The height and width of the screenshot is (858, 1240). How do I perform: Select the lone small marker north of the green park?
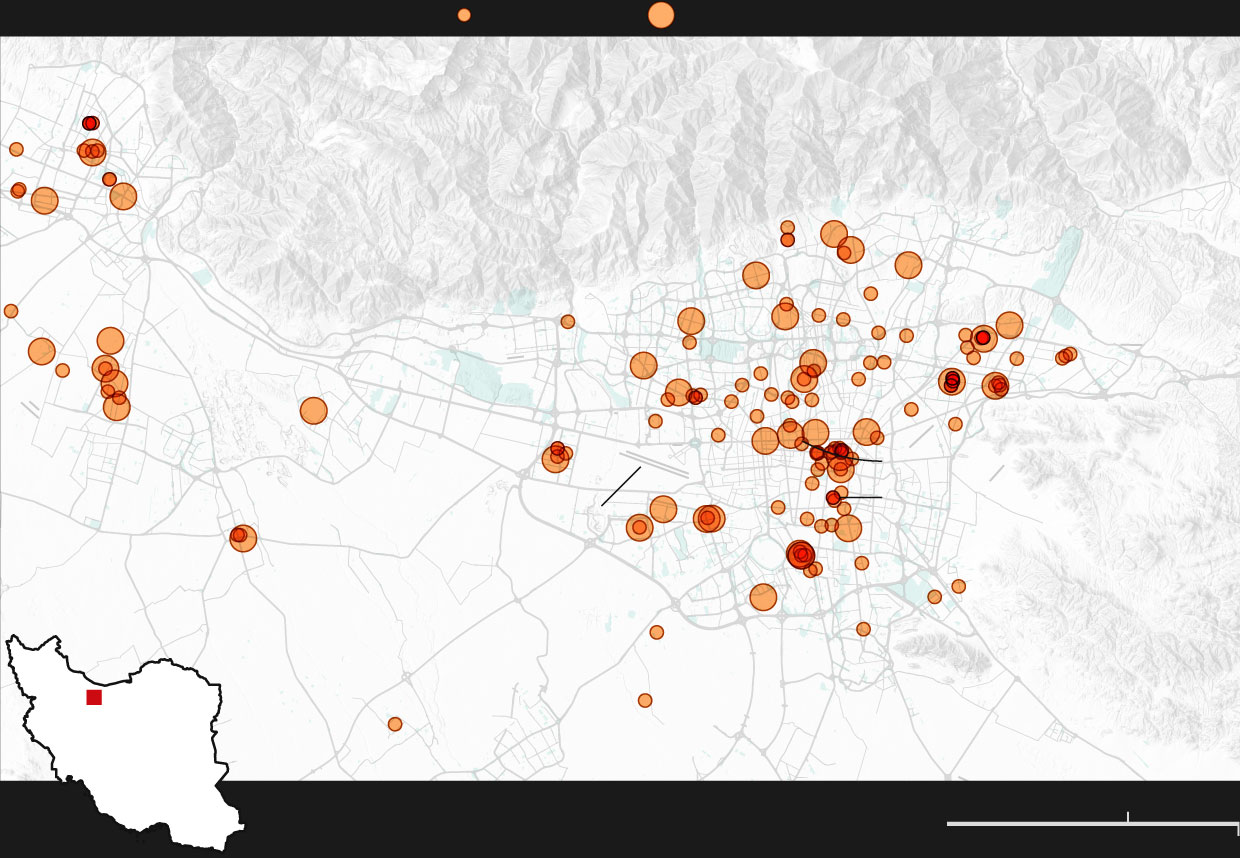[x=568, y=322]
